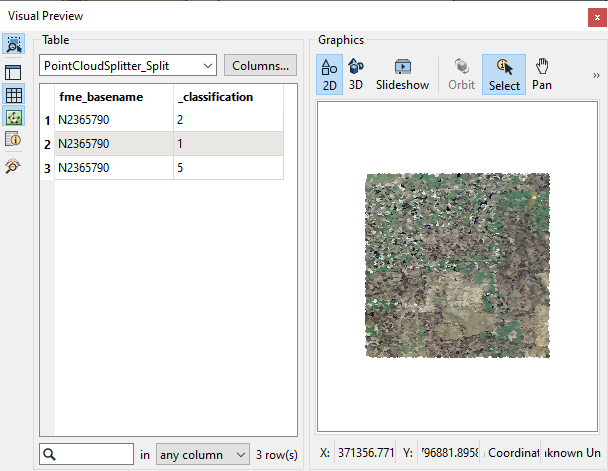The image size is (608, 471).
Task: Click the '3 row(s)' count label
Action: coord(276,454)
